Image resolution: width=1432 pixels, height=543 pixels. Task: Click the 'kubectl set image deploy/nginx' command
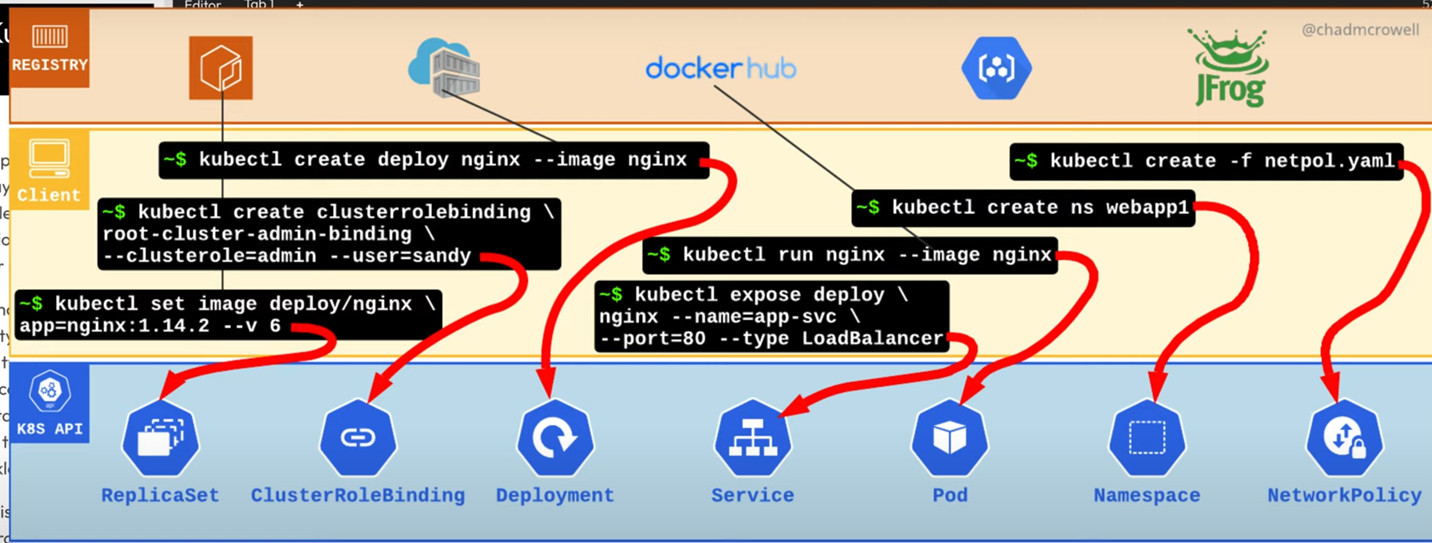click(228, 314)
